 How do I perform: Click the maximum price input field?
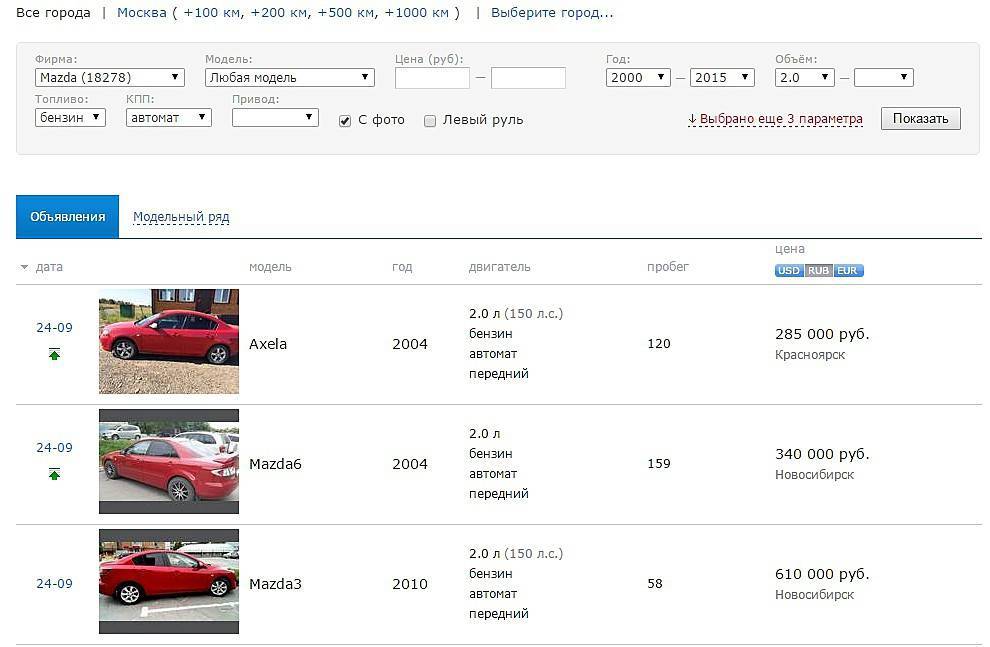[528, 78]
